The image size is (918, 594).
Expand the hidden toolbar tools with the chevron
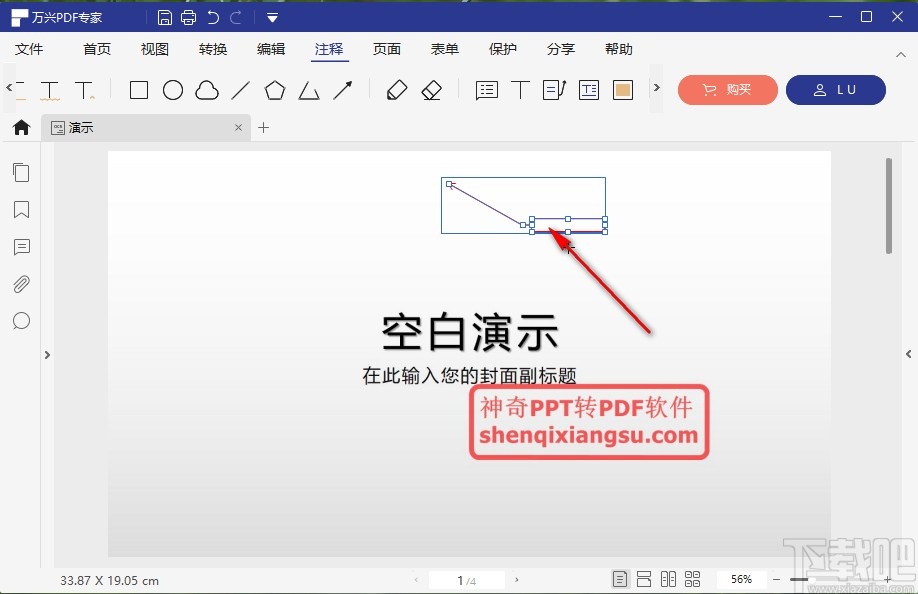point(657,90)
